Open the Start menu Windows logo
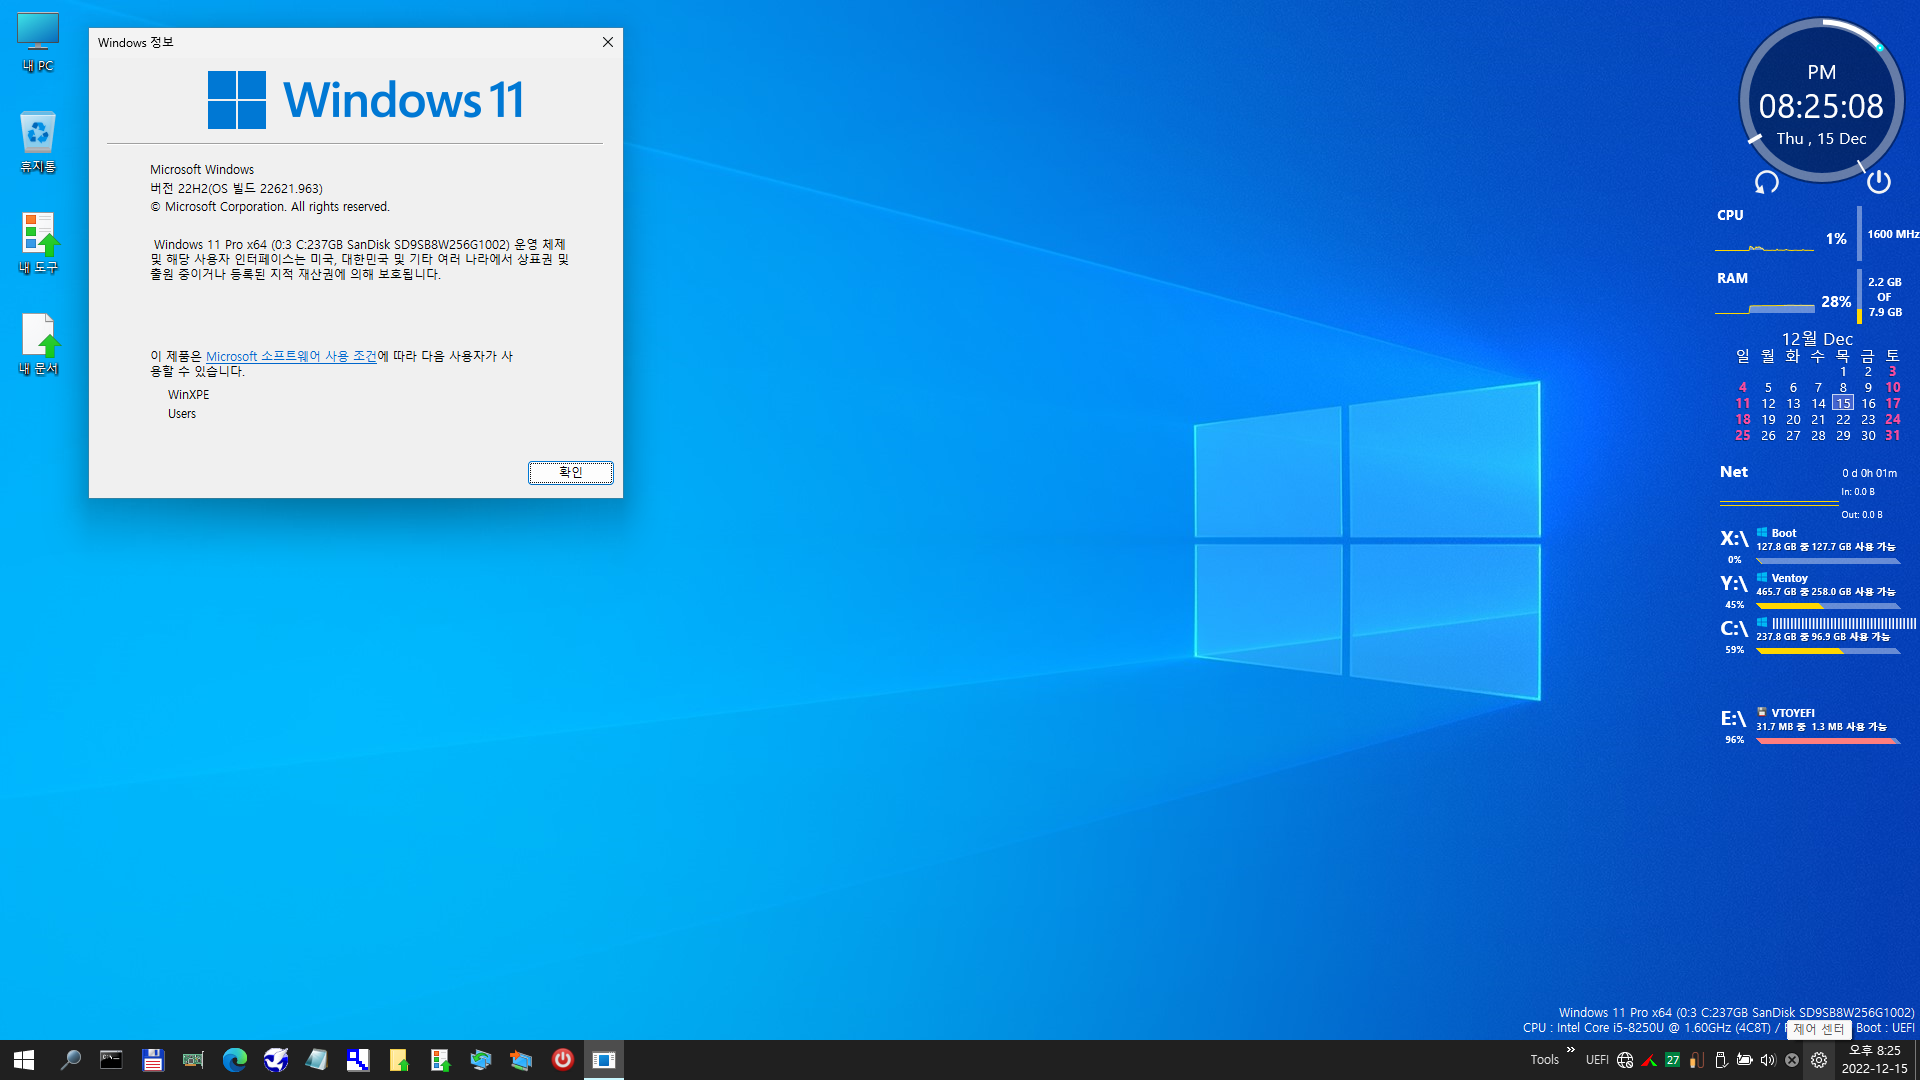The image size is (1920, 1080). [24, 1060]
